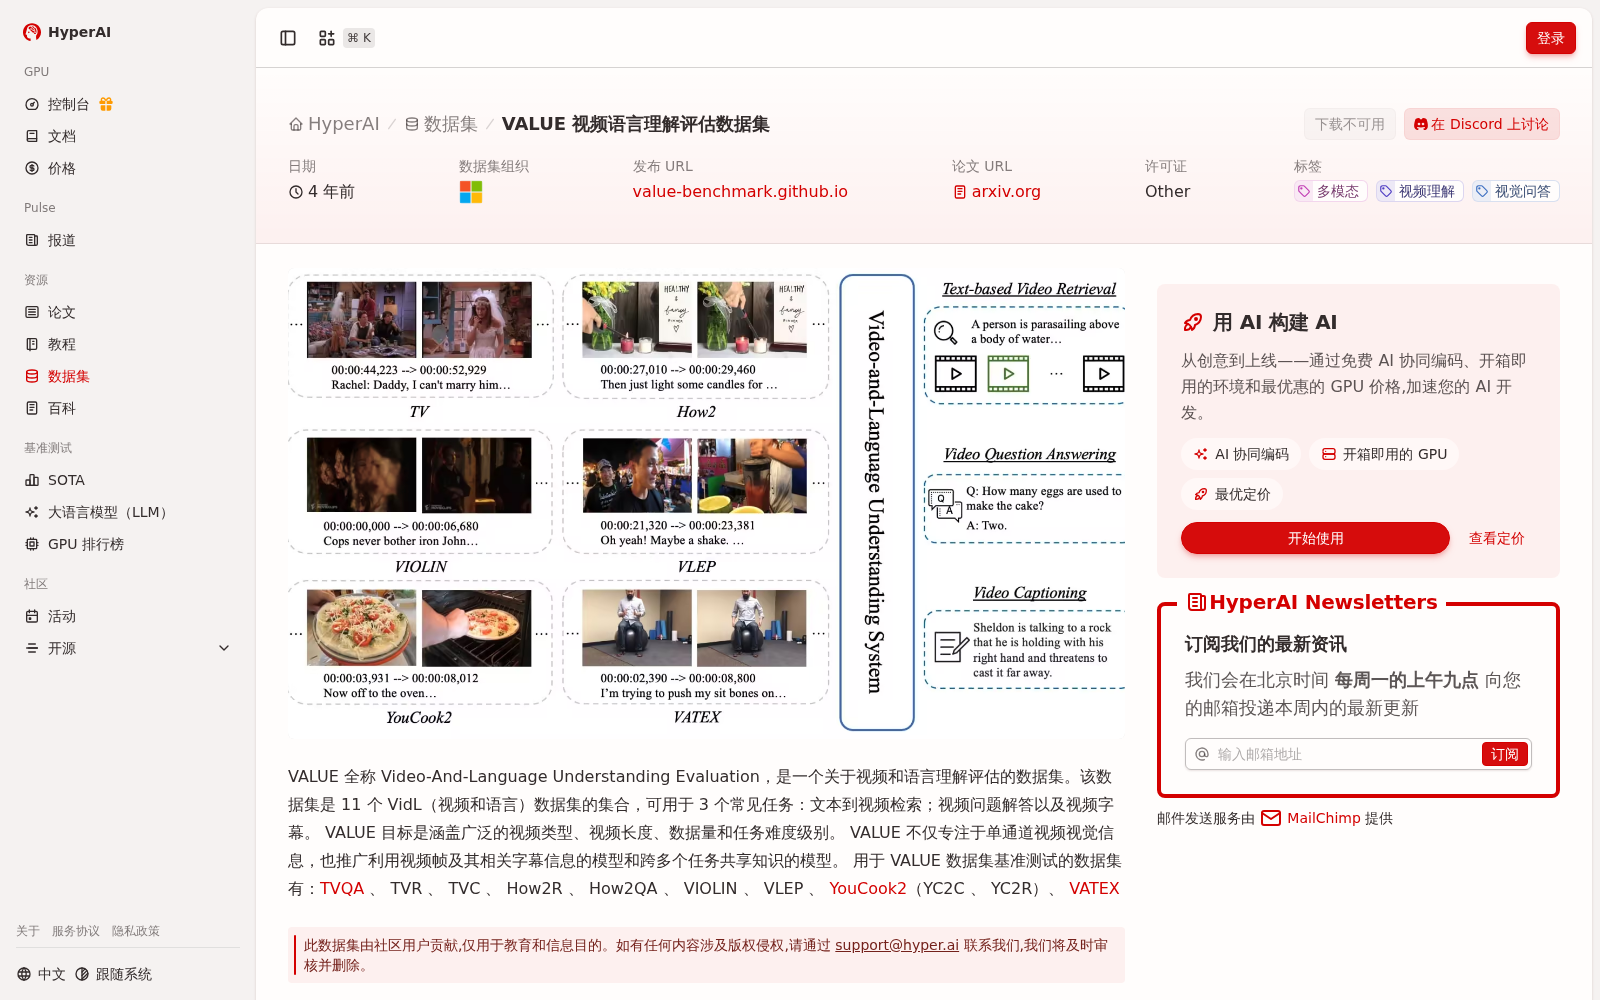Click the 数据集 database icon in sidebar
This screenshot has height=1000, width=1600.
pyautogui.click(x=32, y=376)
